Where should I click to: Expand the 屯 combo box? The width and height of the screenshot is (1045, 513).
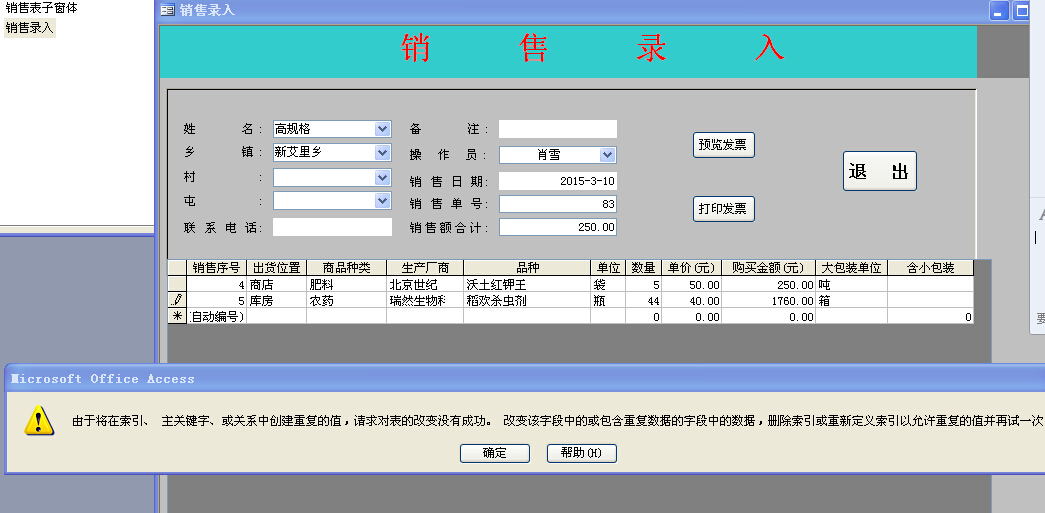(382, 201)
